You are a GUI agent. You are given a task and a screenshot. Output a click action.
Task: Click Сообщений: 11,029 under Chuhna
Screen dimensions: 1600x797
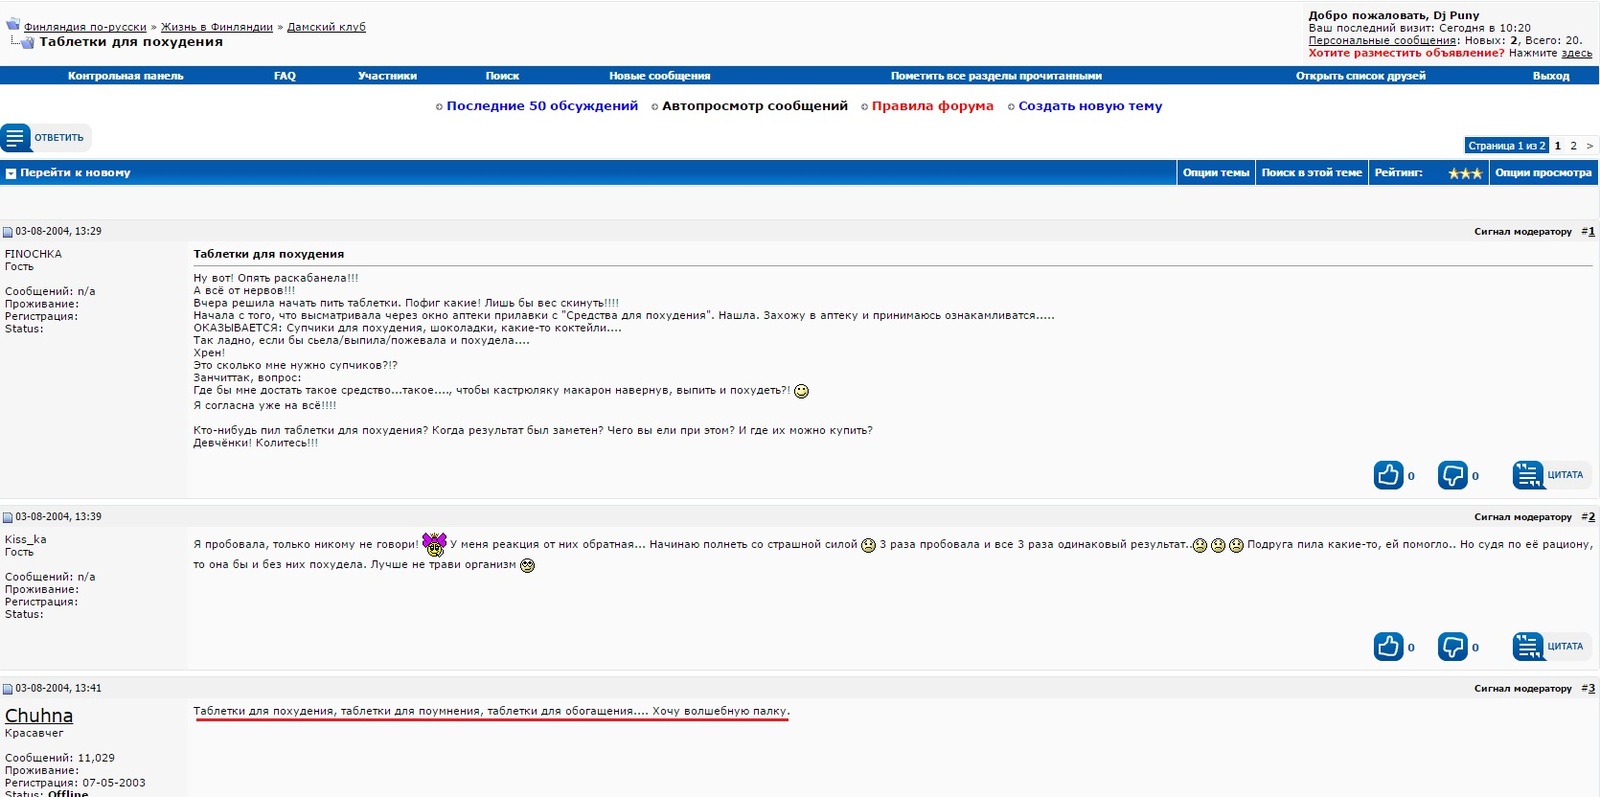pos(60,759)
